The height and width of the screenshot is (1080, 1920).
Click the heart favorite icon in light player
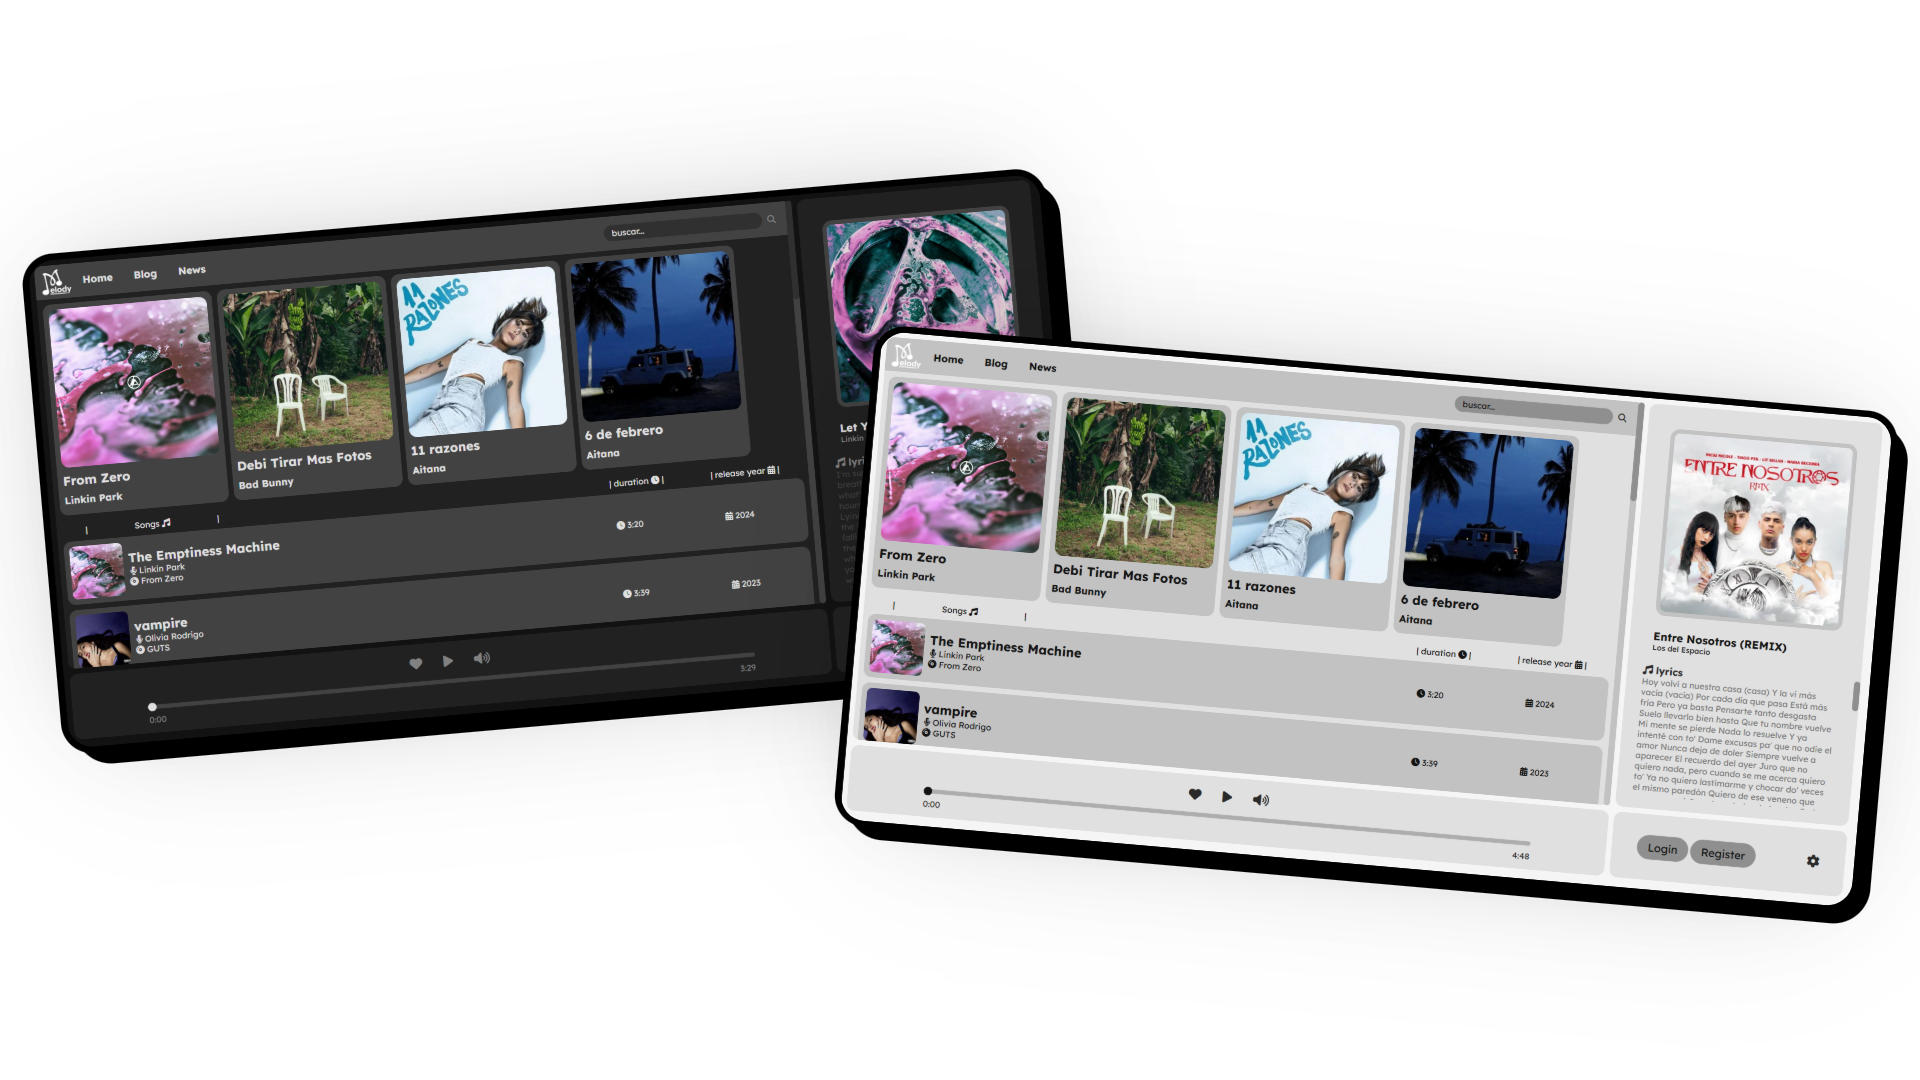point(1195,794)
